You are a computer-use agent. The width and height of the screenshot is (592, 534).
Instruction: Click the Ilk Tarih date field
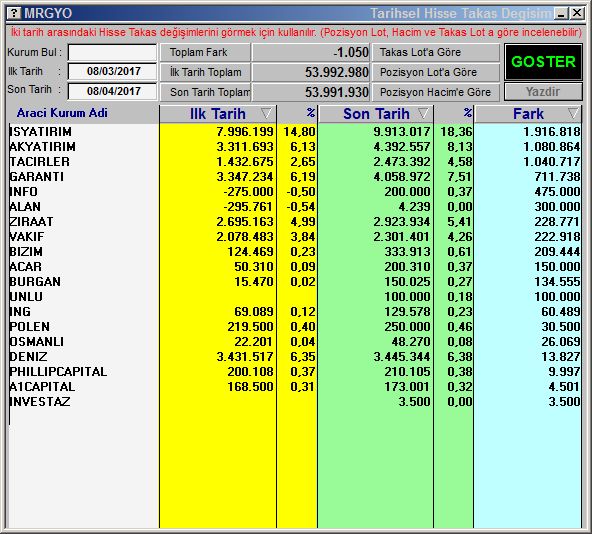pyautogui.click(x=112, y=71)
